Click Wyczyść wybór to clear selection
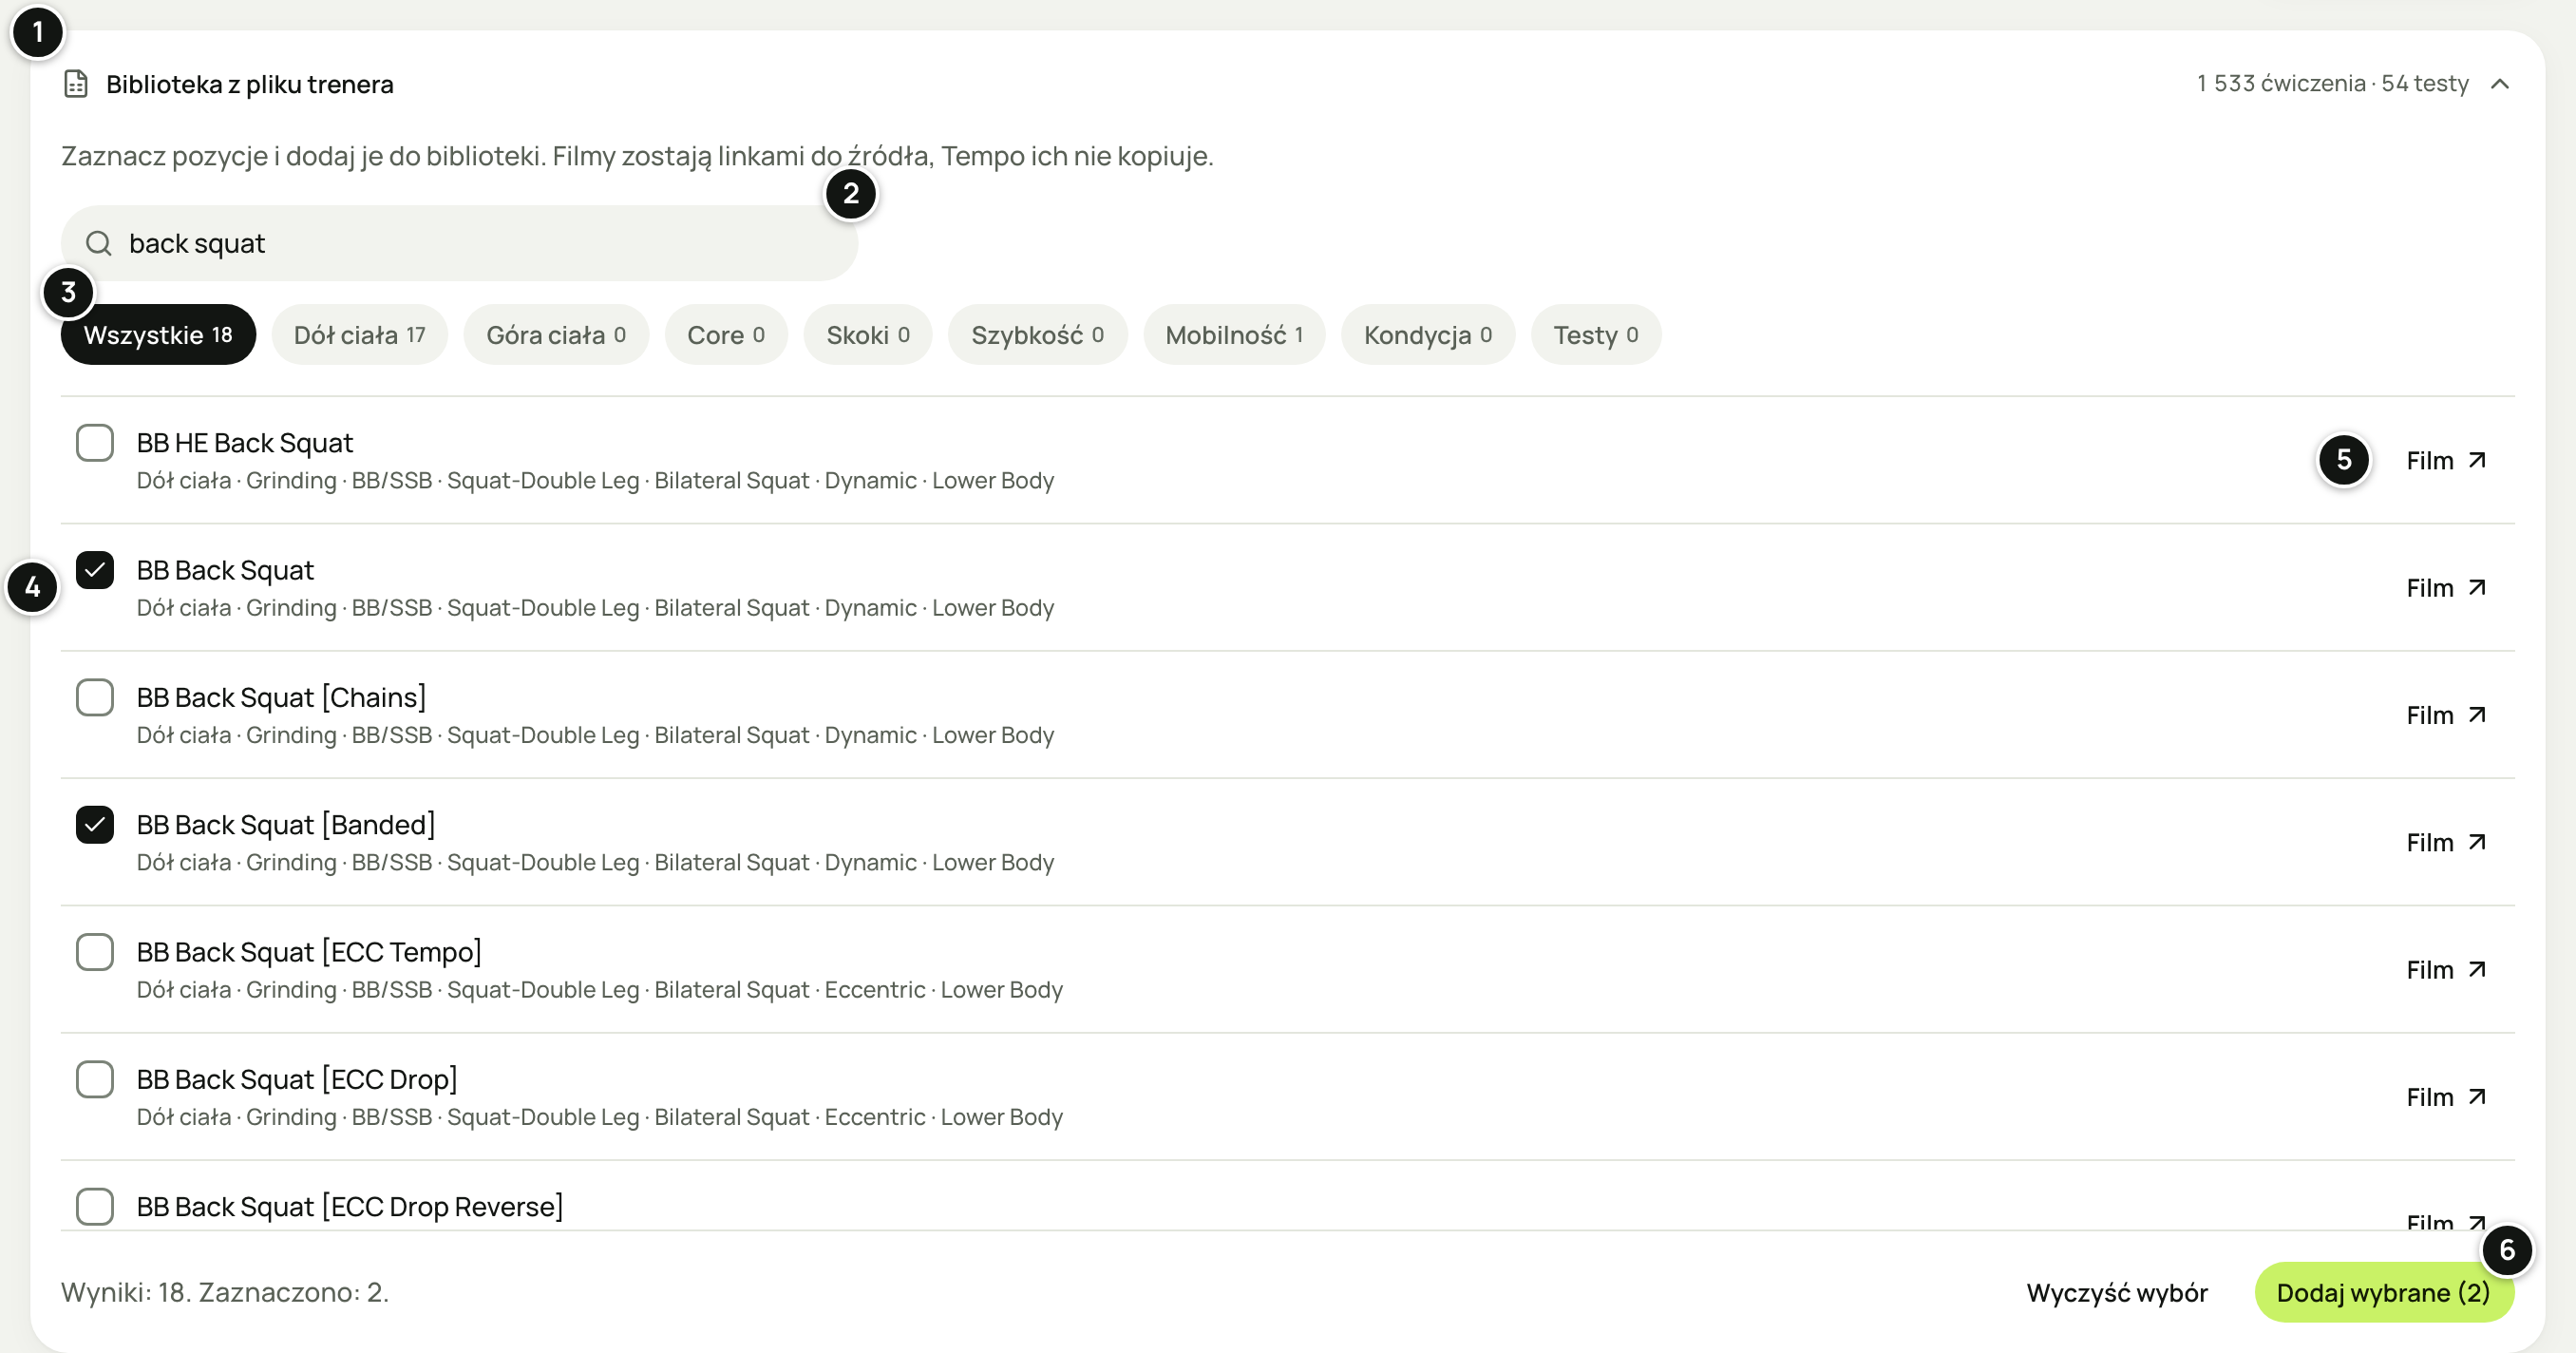Viewport: 2576px width, 1353px height. (2117, 1293)
